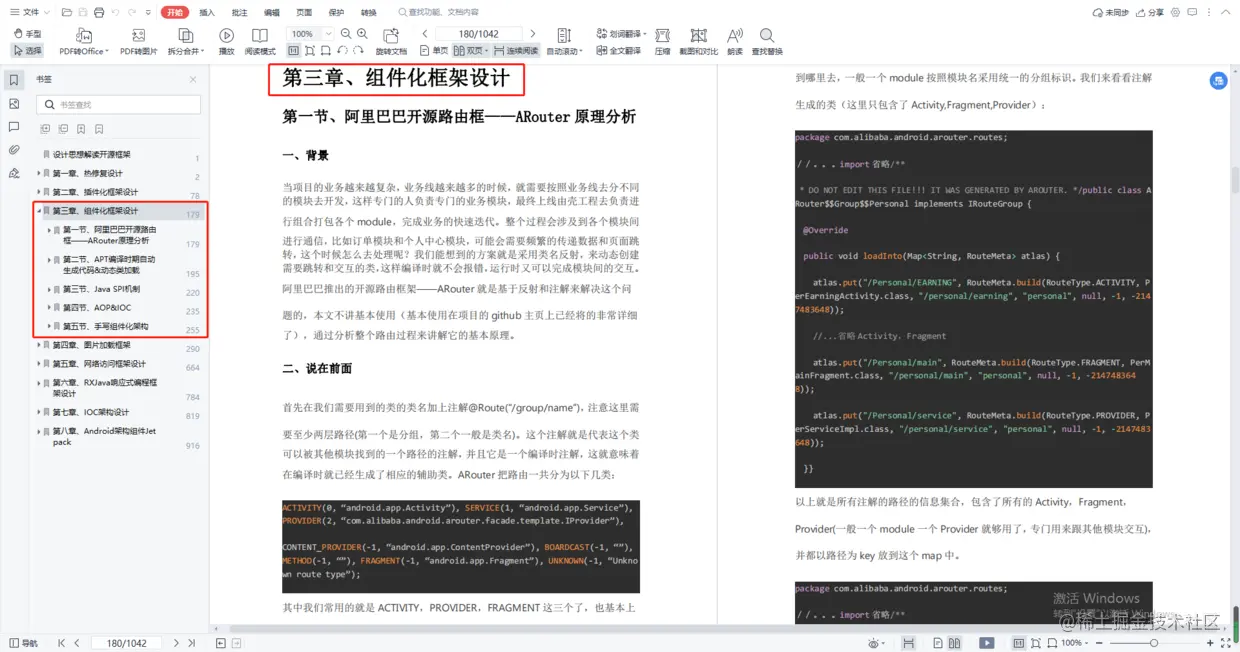The height and width of the screenshot is (652, 1240).
Task: Go to bookmark 第五节、手写组件化架构
Action: point(105,327)
